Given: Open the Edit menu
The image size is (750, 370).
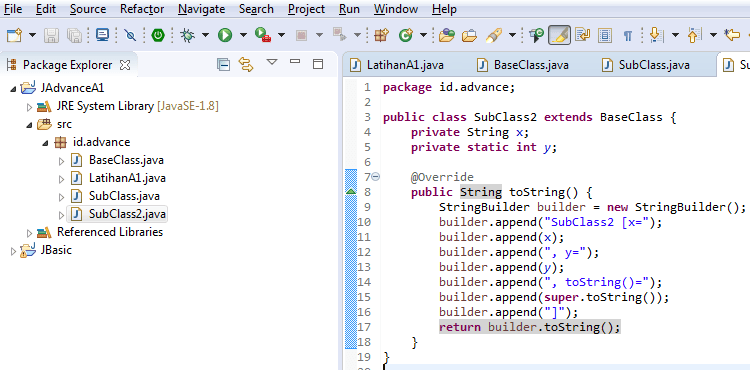Looking at the screenshot, I should [46, 9].
